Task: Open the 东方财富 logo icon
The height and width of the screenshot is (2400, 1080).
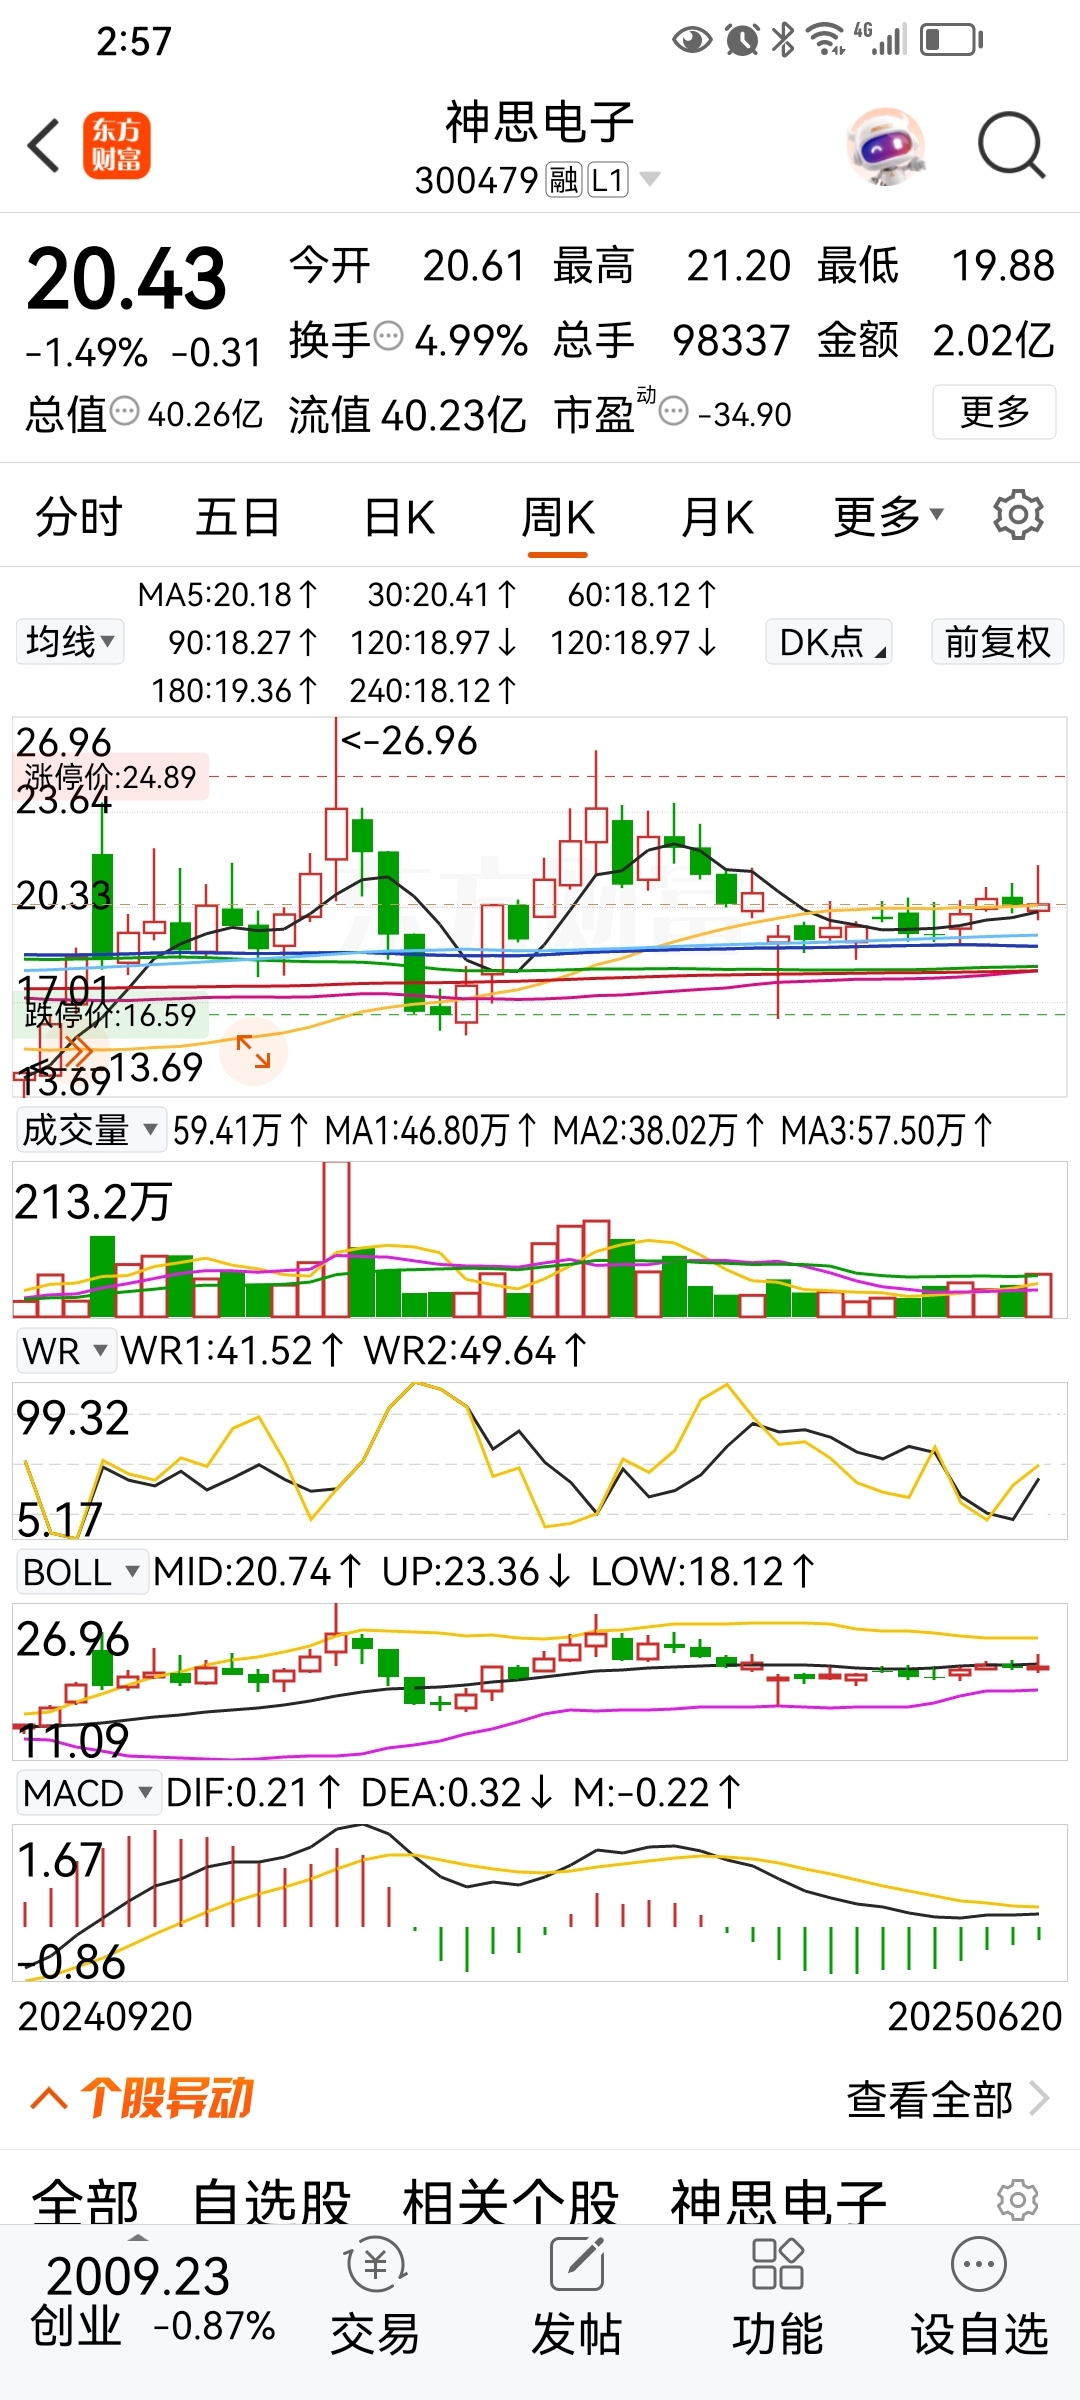Action: (117, 146)
